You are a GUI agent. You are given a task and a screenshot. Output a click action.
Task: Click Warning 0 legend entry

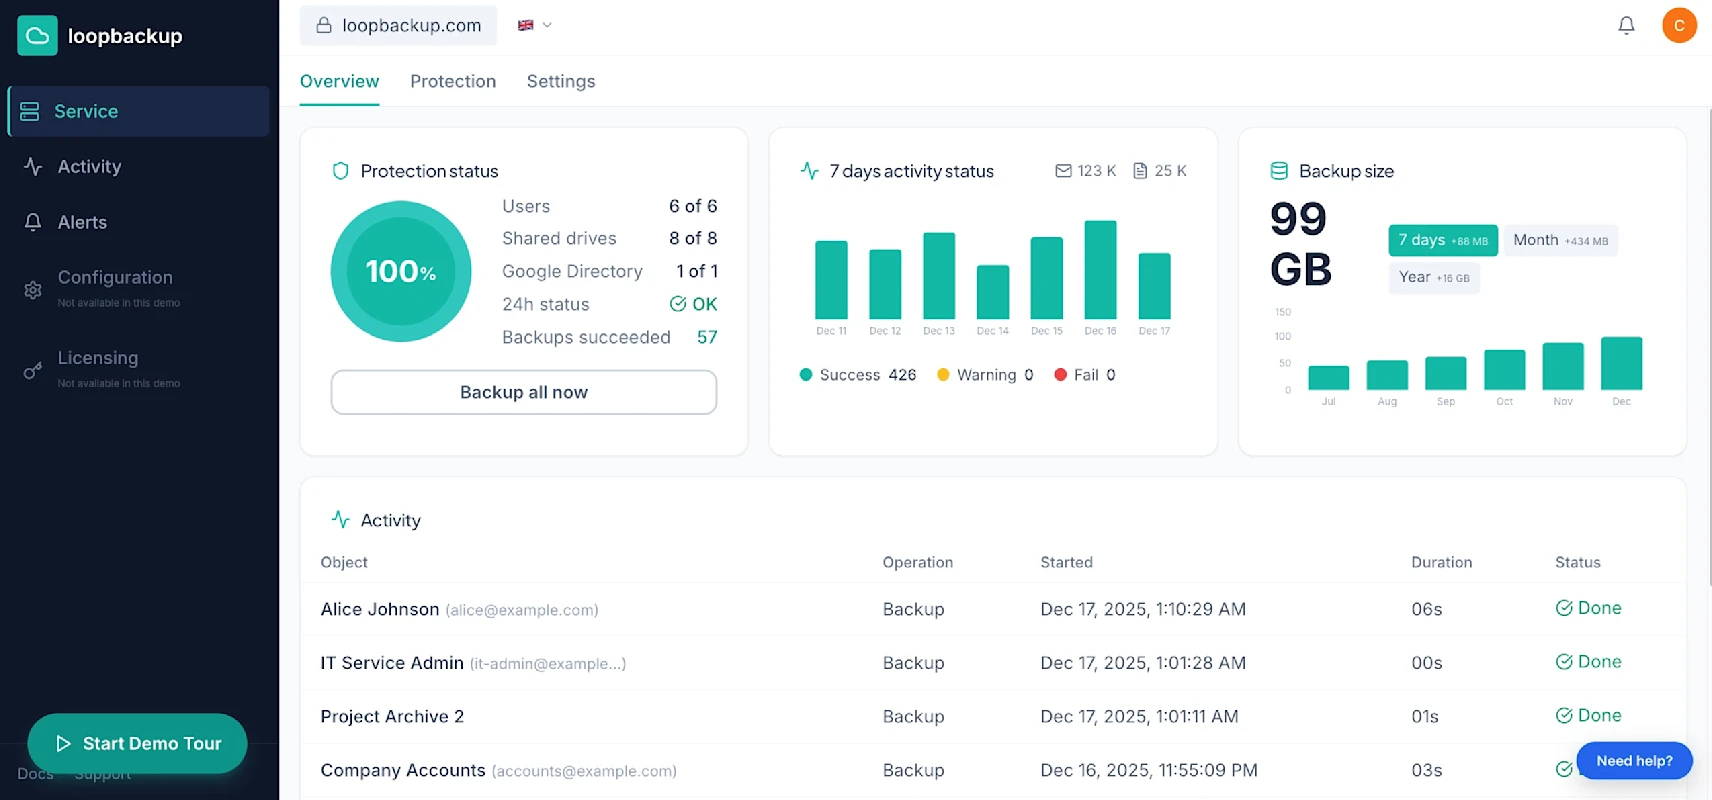pyautogui.click(x=985, y=375)
